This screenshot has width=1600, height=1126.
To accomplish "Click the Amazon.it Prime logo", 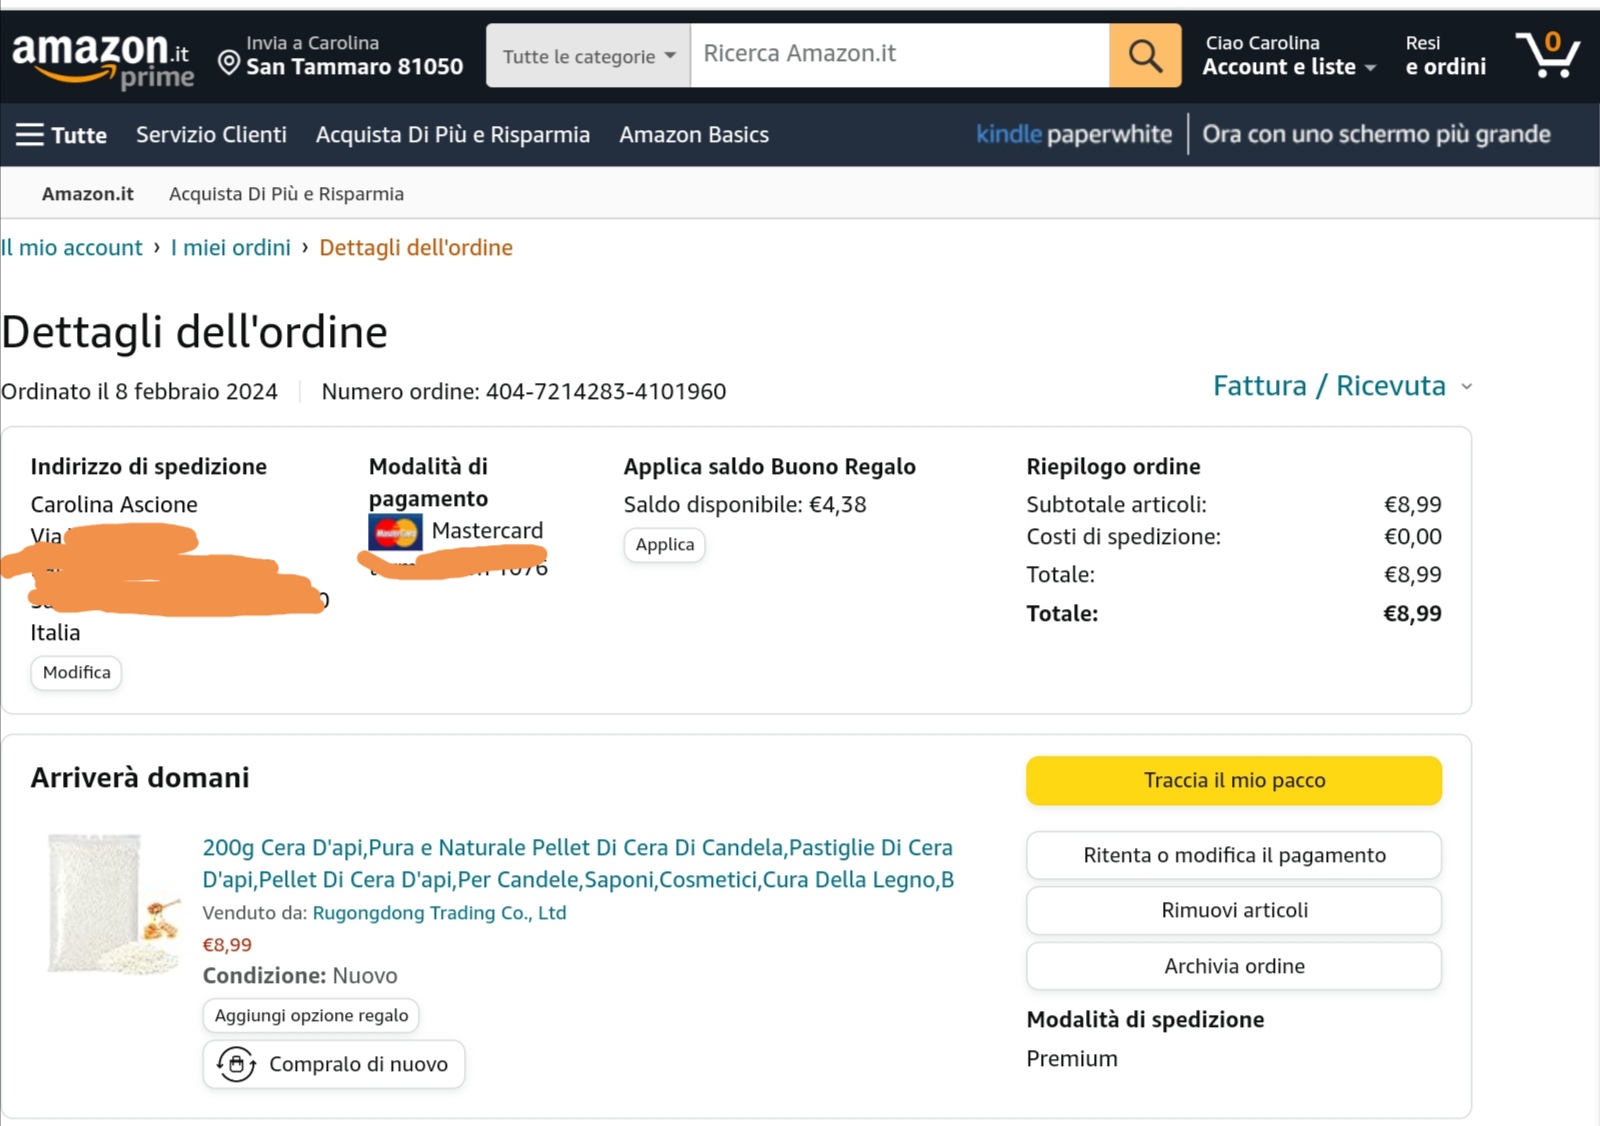I will (x=101, y=58).
